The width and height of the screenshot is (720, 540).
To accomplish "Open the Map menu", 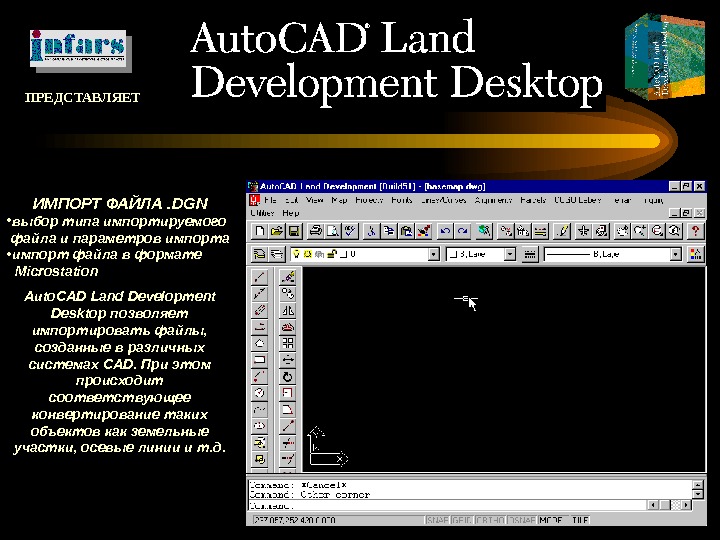I will (339, 200).
